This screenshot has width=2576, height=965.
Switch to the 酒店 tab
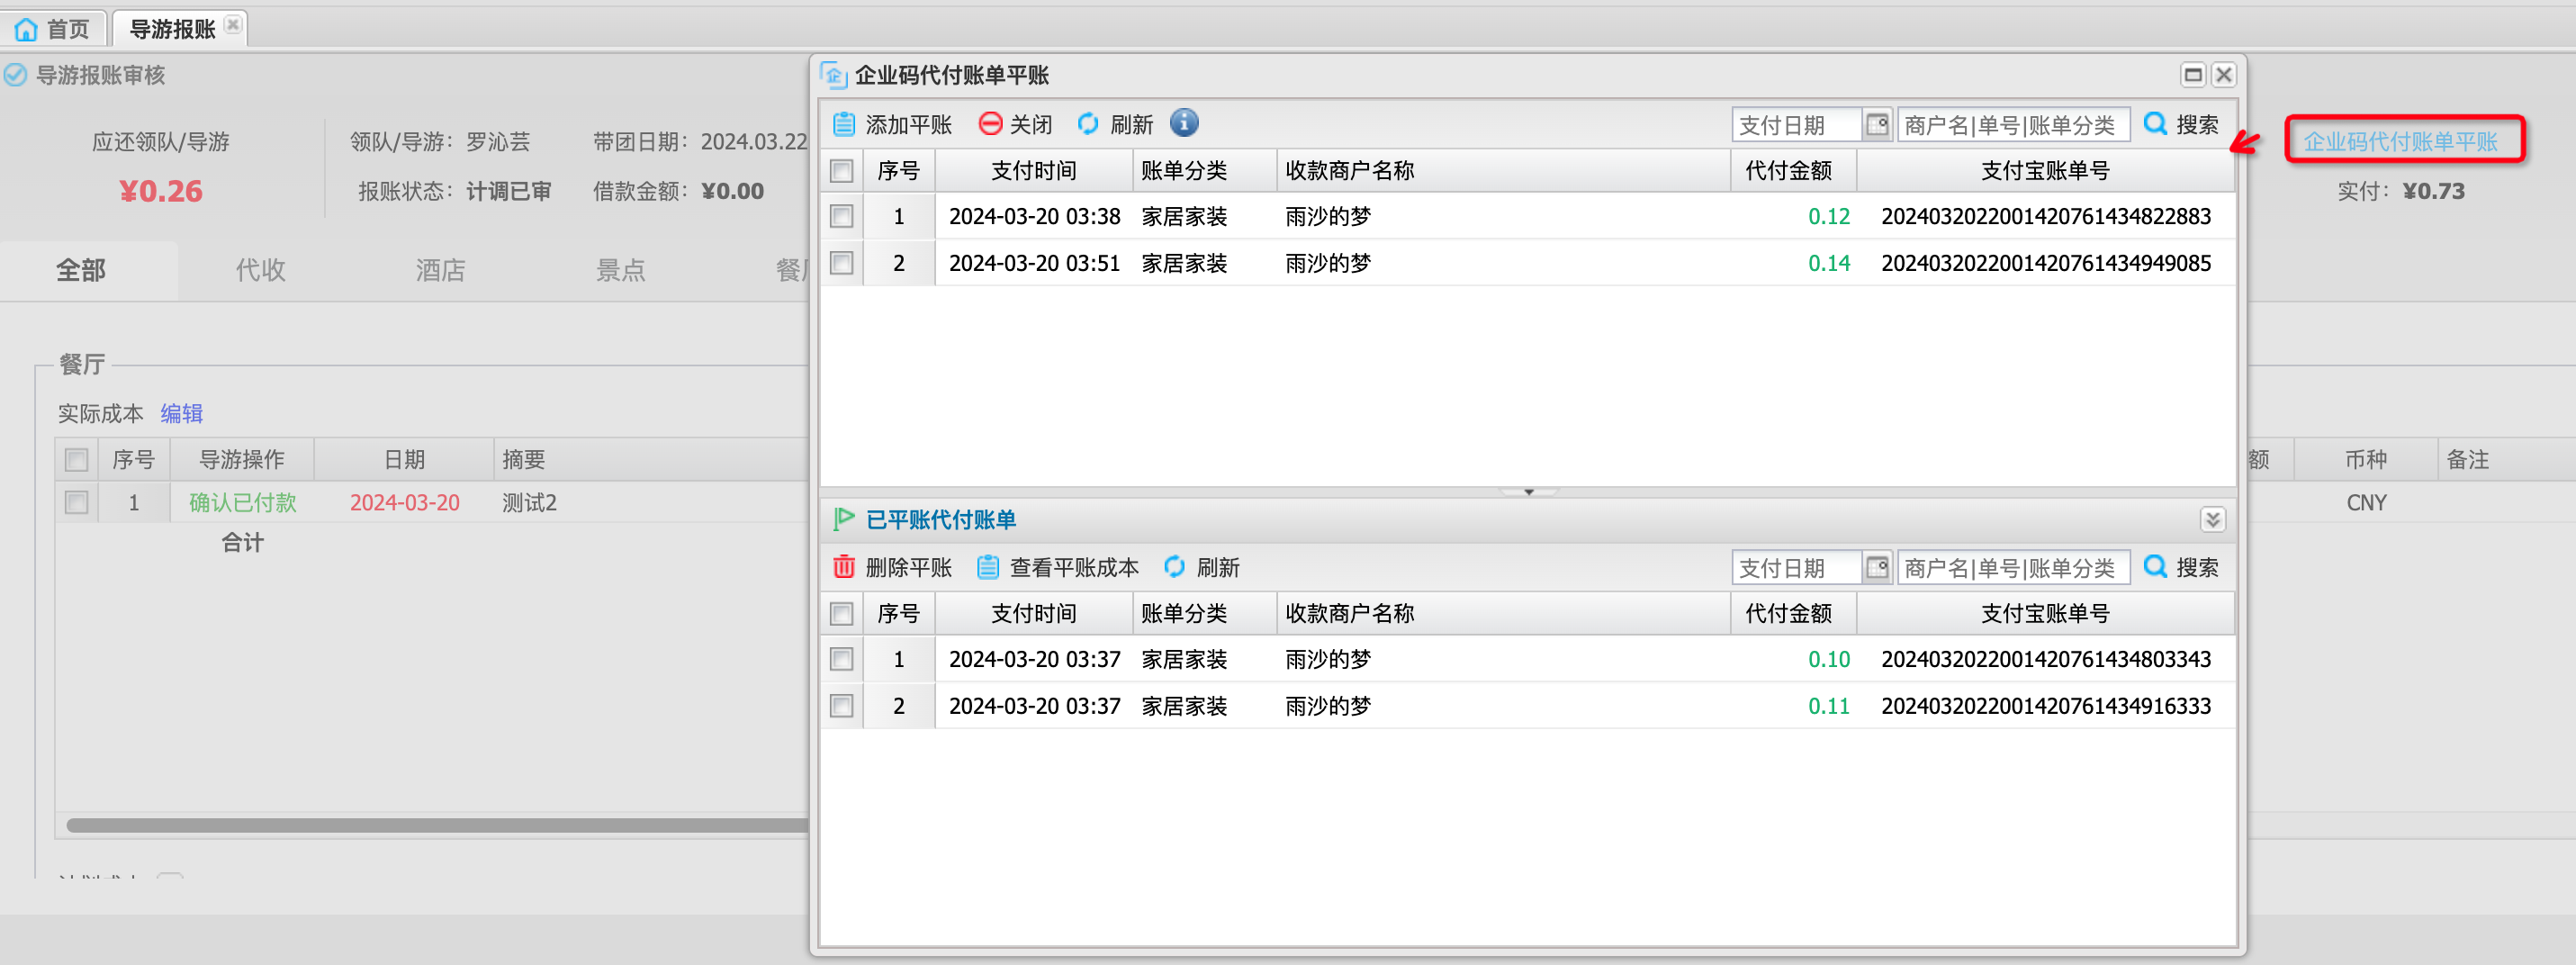(441, 270)
